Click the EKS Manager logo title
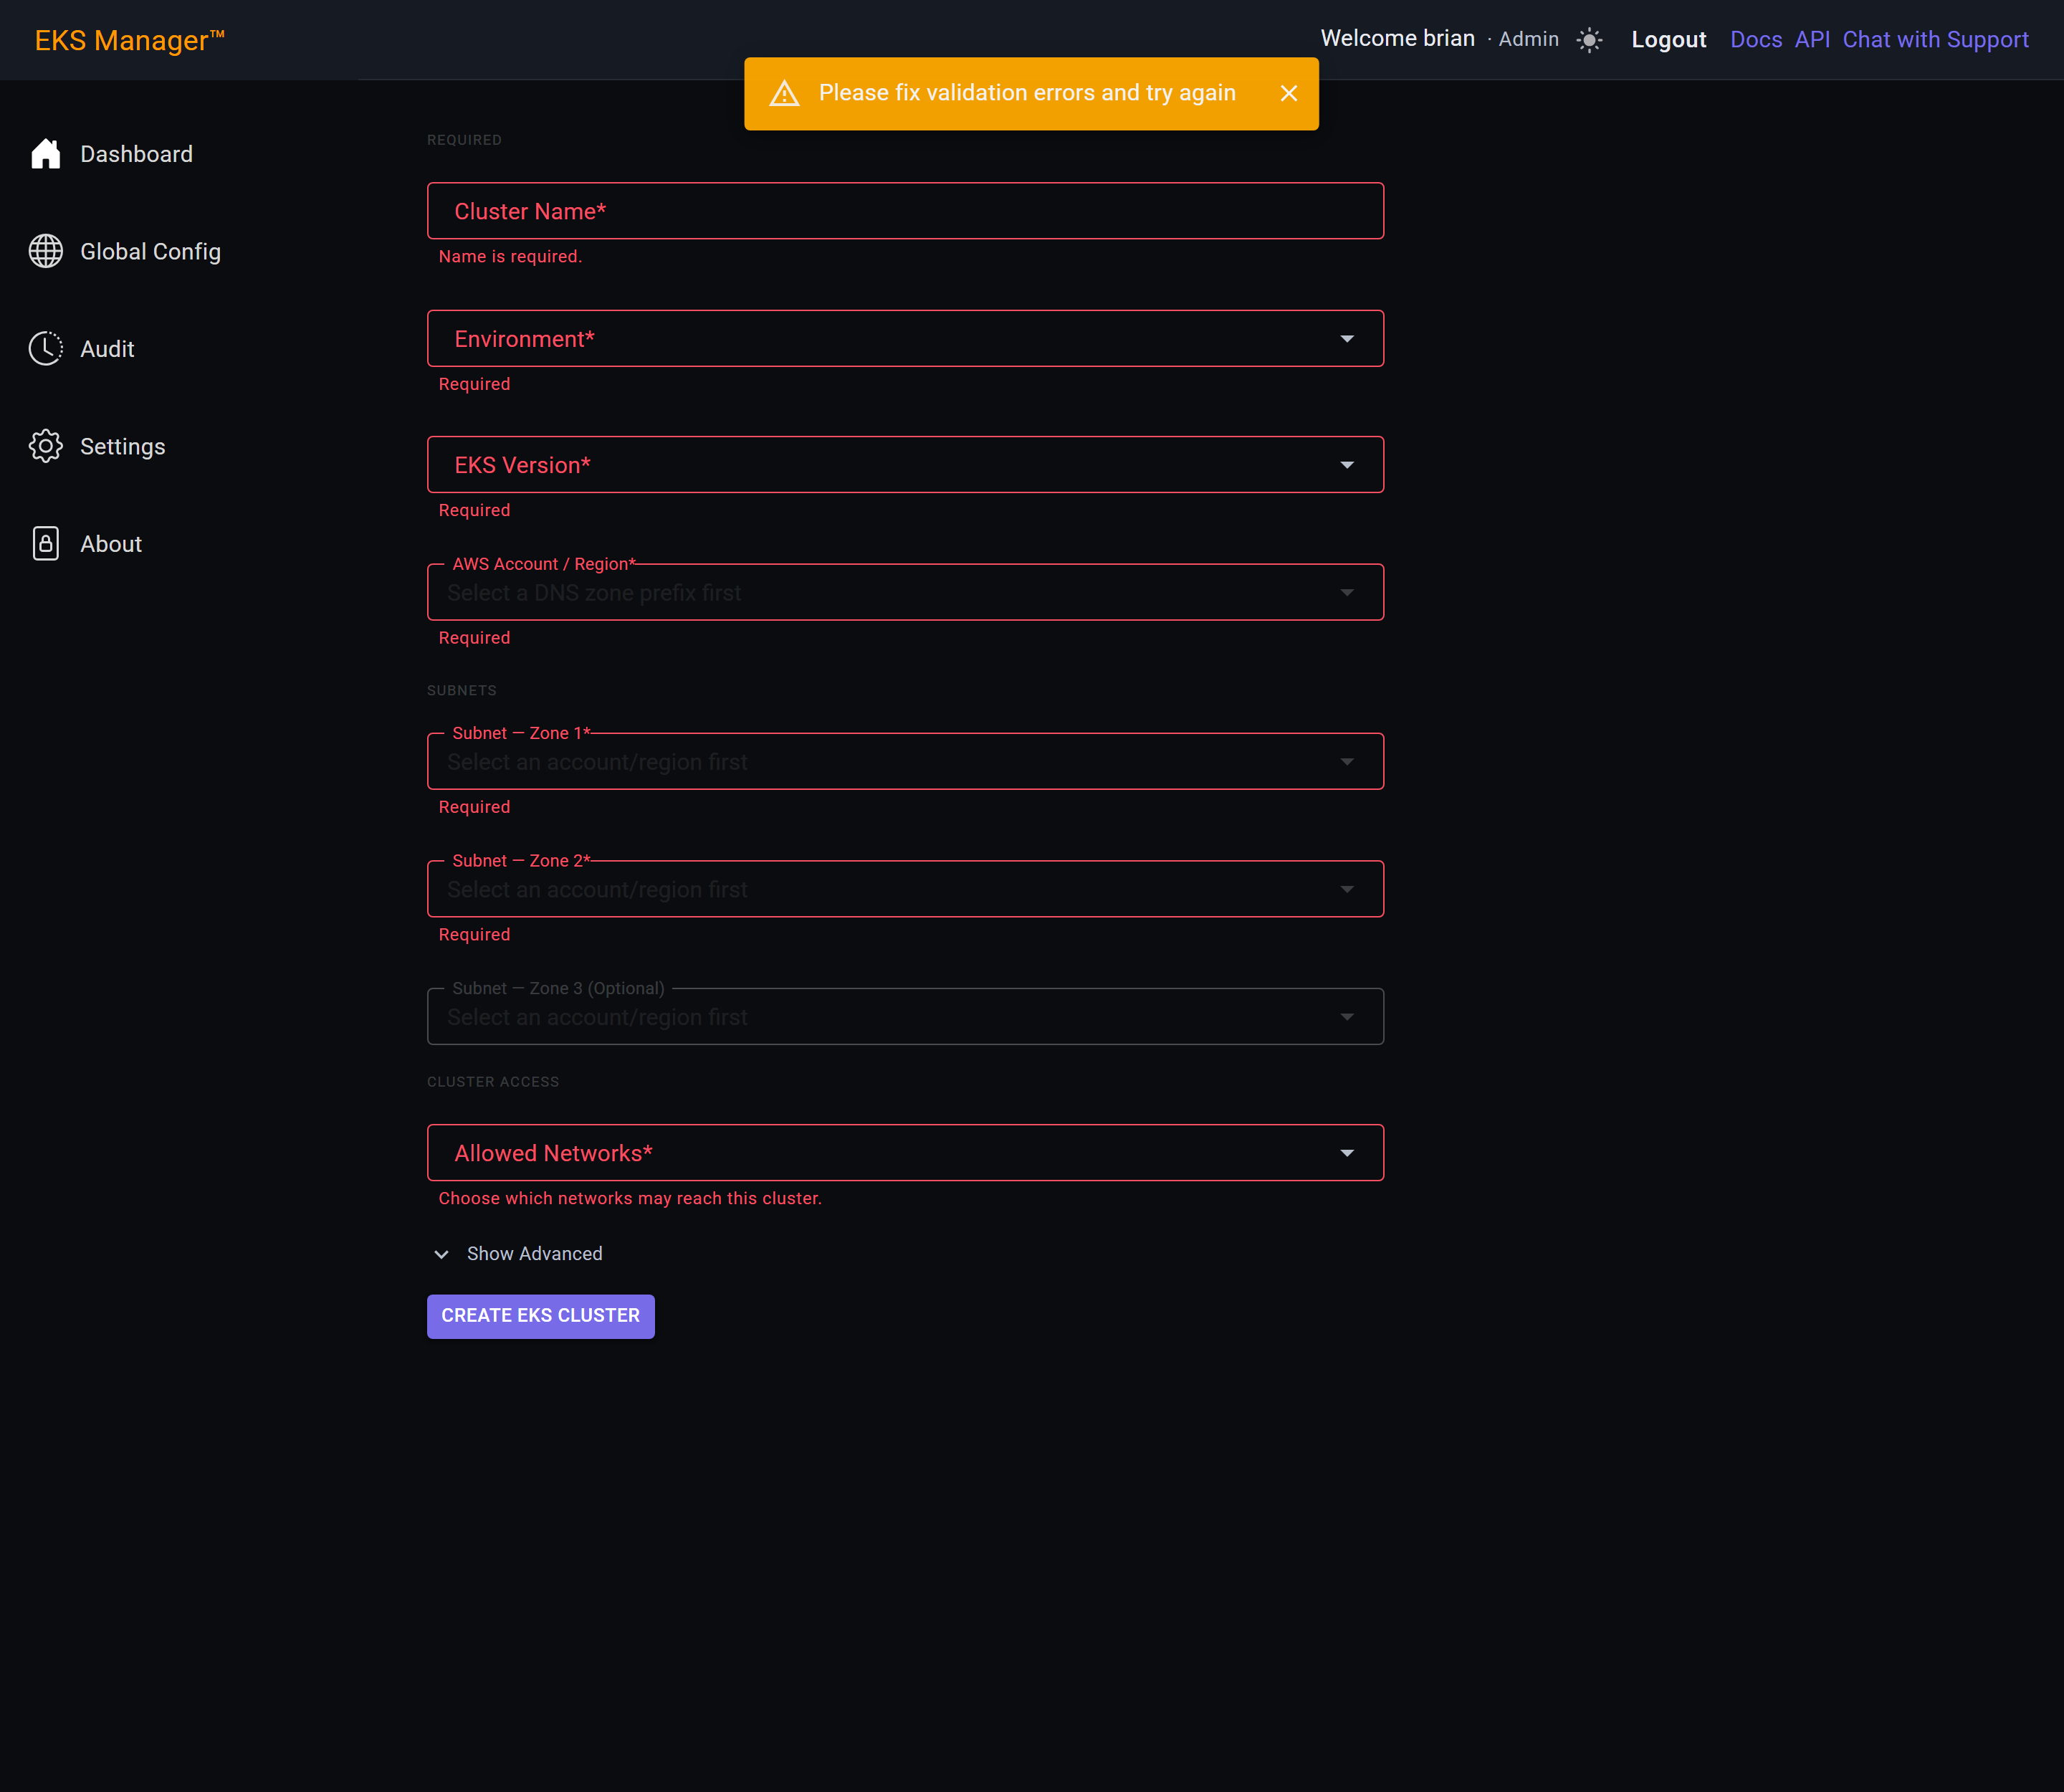Viewport: 2064px width, 1792px height. coord(130,40)
